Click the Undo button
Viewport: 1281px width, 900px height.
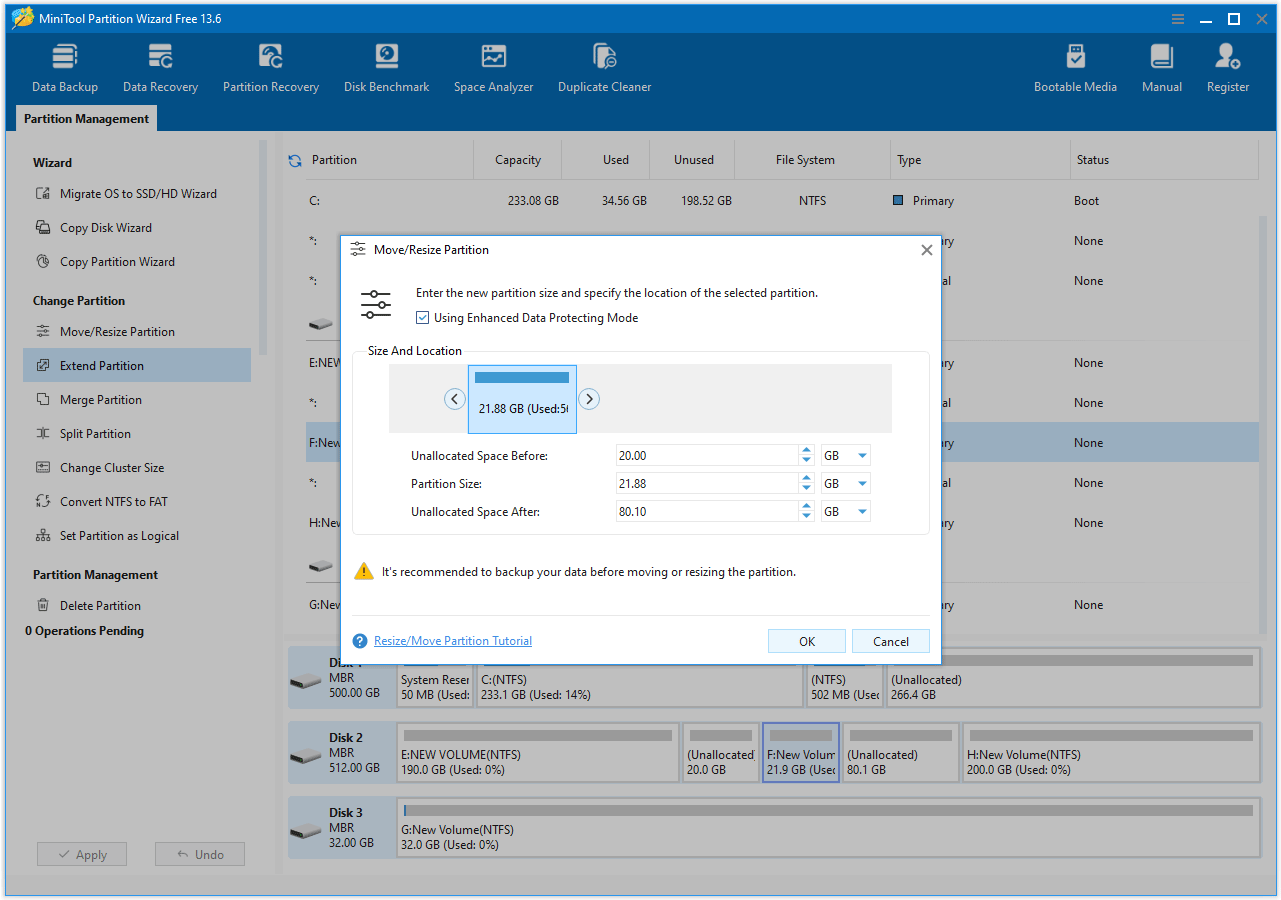200,855
